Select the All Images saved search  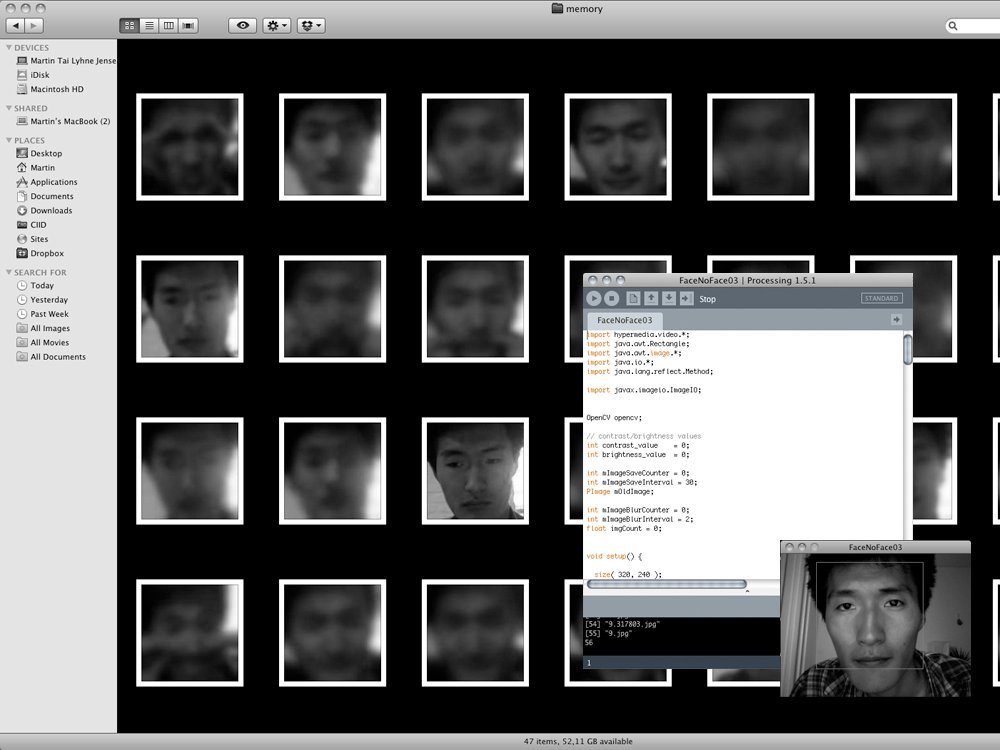(x=43, y=328)
